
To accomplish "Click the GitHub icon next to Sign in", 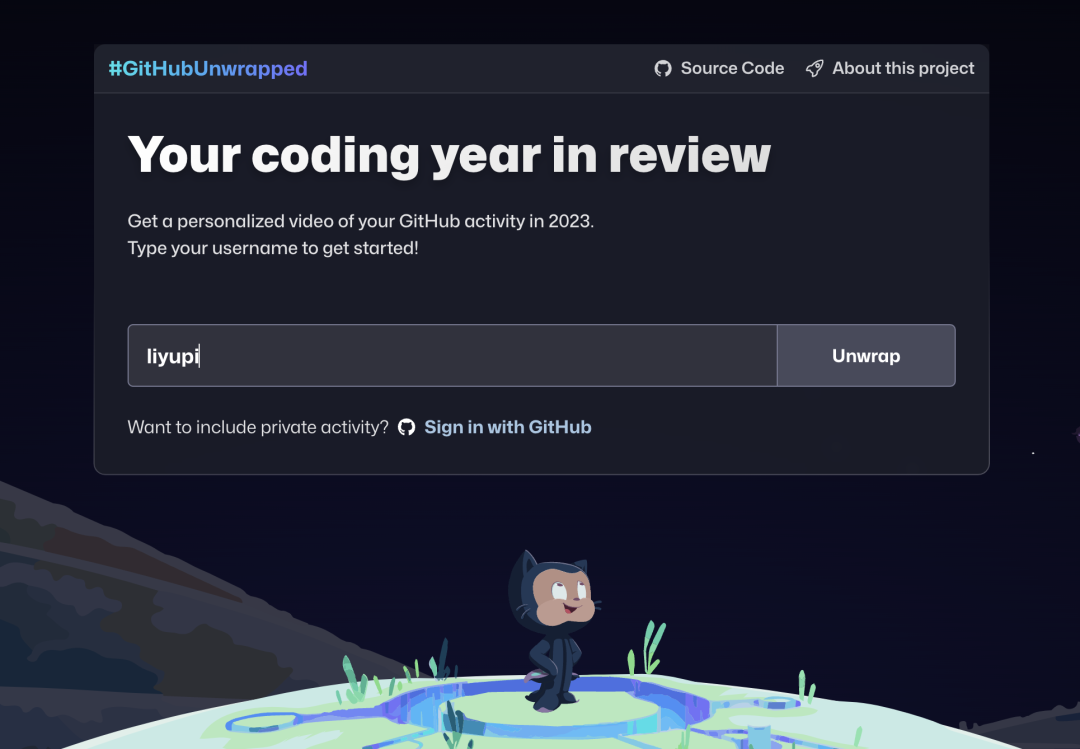I will pyautogui.click(x=406, y=427).
